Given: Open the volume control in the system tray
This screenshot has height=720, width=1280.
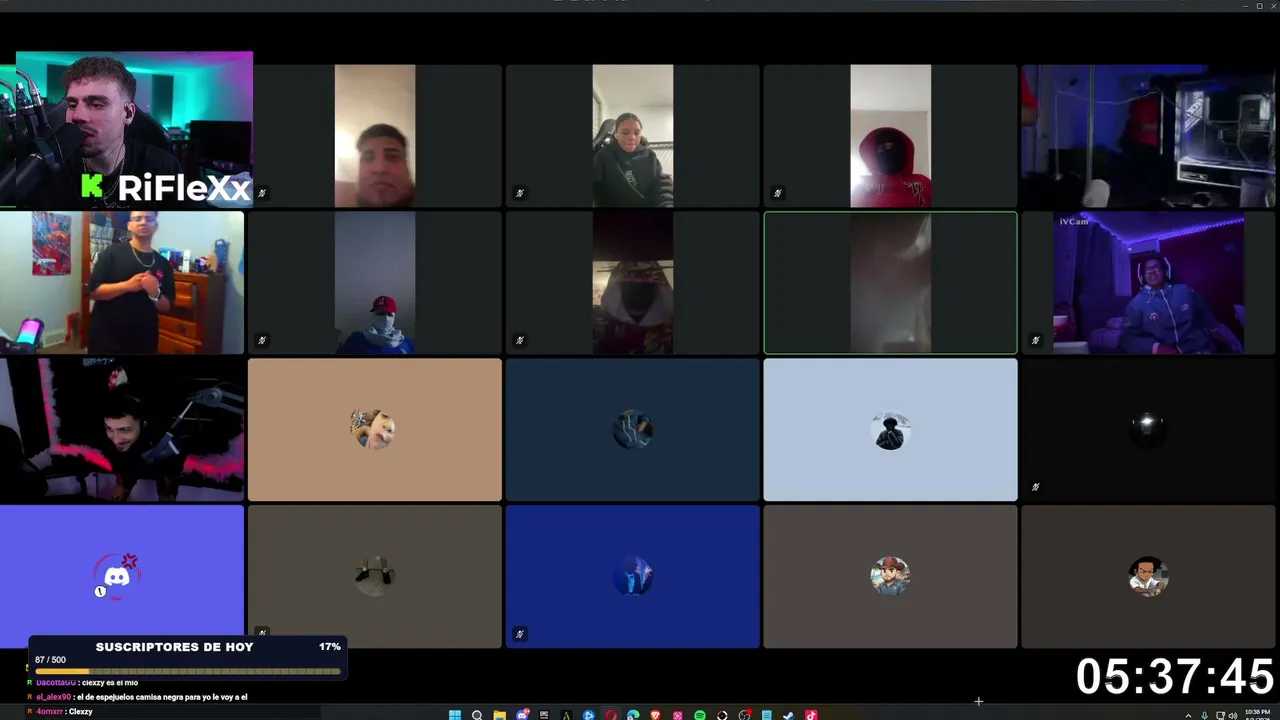Looking at the screenshot, I should click(x=1233, y=715).
